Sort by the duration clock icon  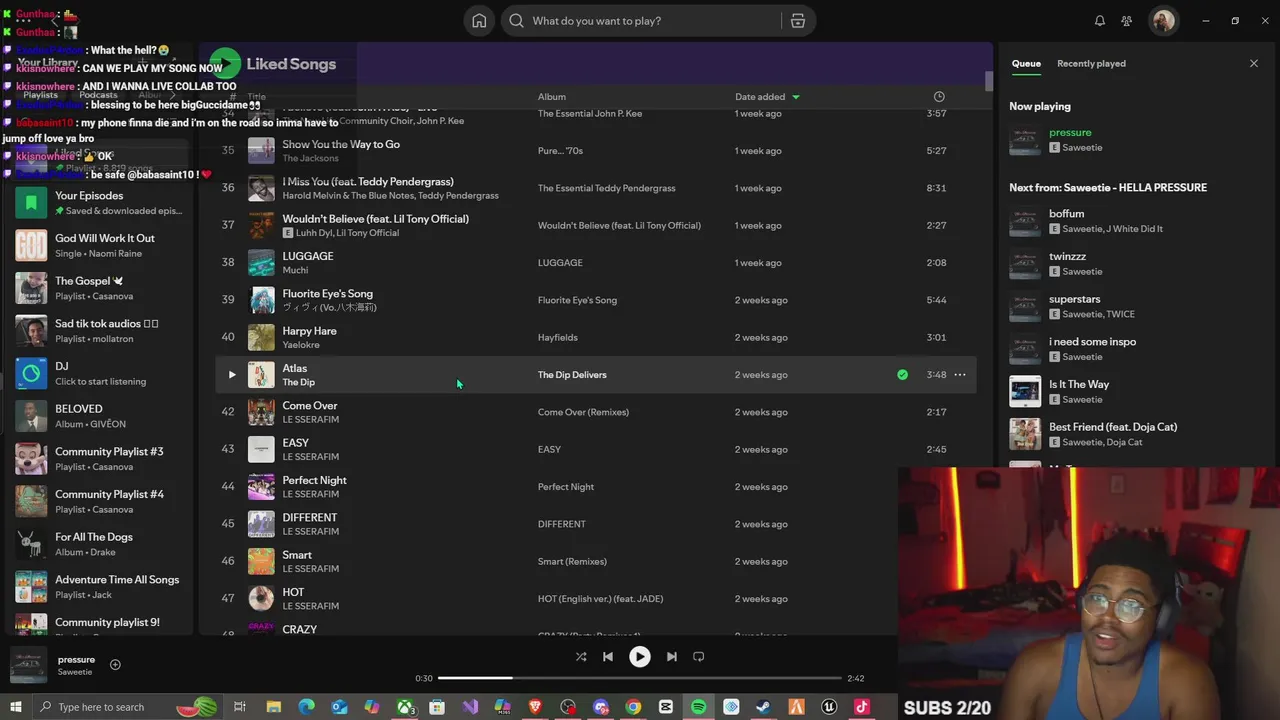[x=939, y=97]
